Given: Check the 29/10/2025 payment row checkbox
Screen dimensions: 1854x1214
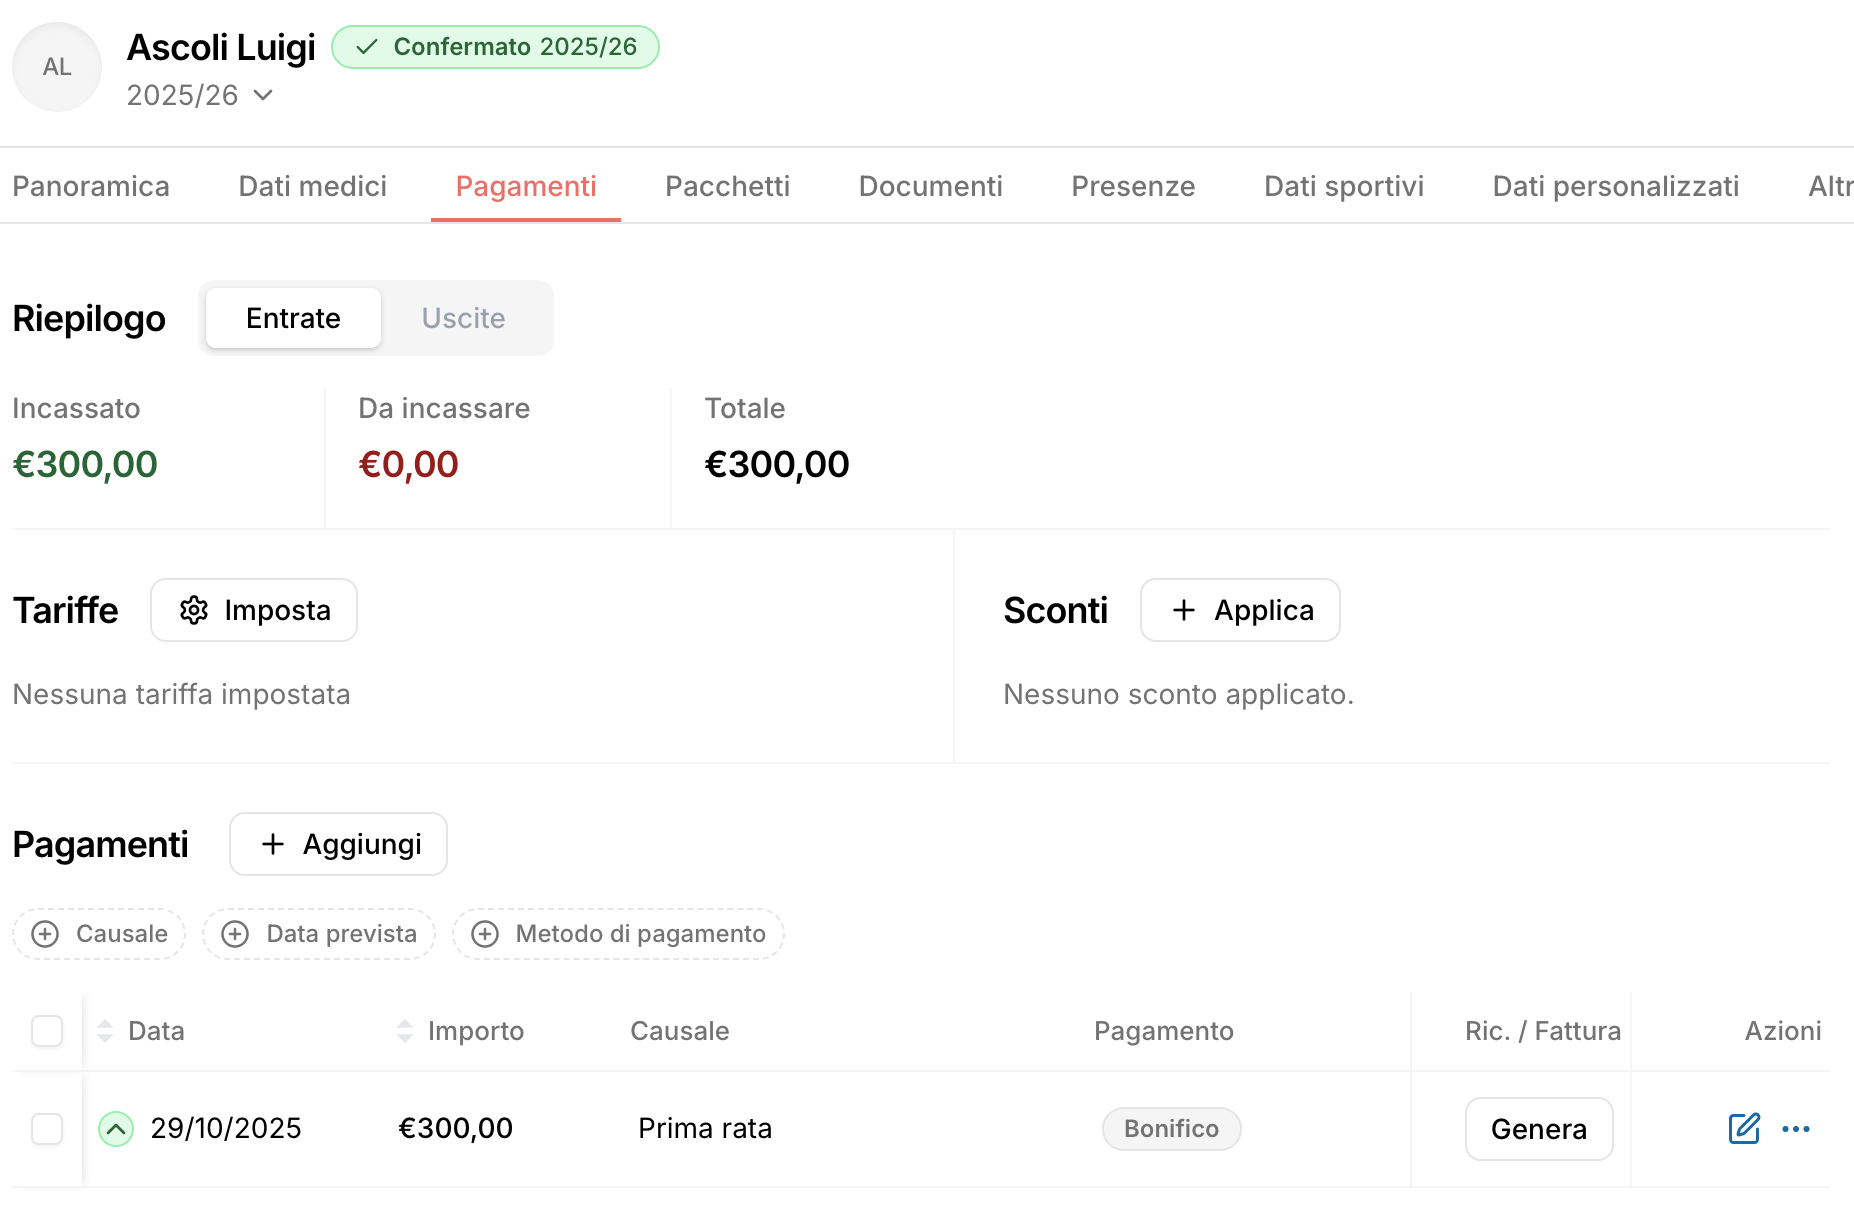Looking at the screenshot, I should (47, 1129).
